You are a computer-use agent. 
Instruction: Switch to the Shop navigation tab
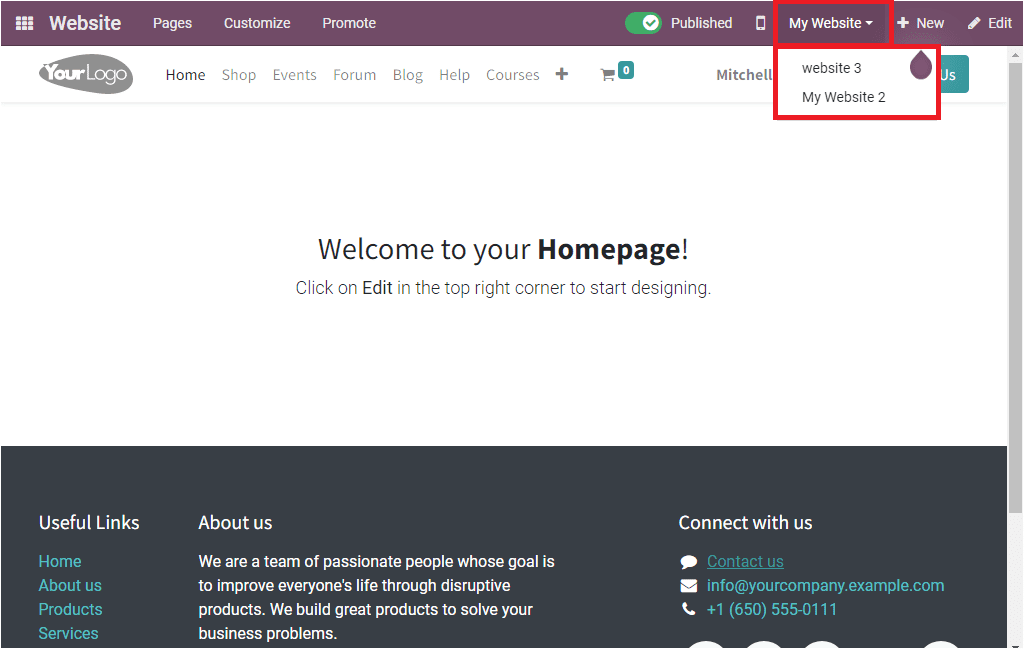[x=239, y=74]
